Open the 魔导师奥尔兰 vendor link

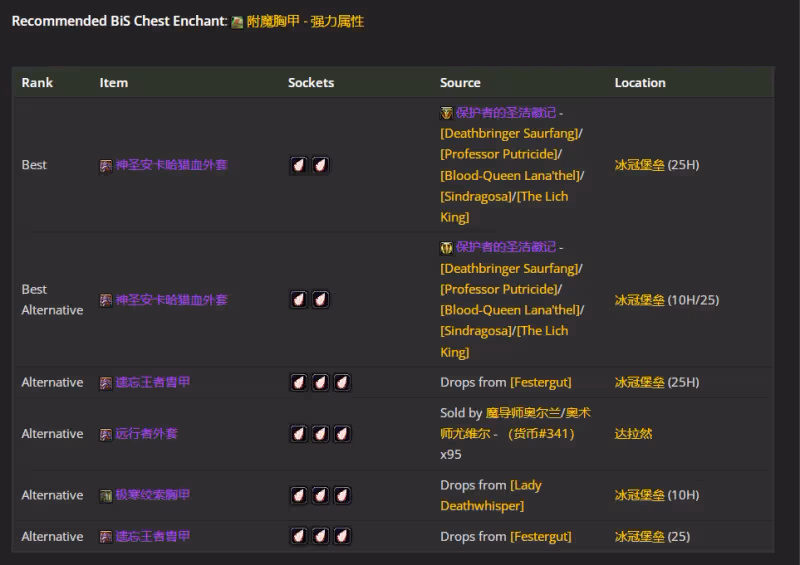(x=522, y=413)
